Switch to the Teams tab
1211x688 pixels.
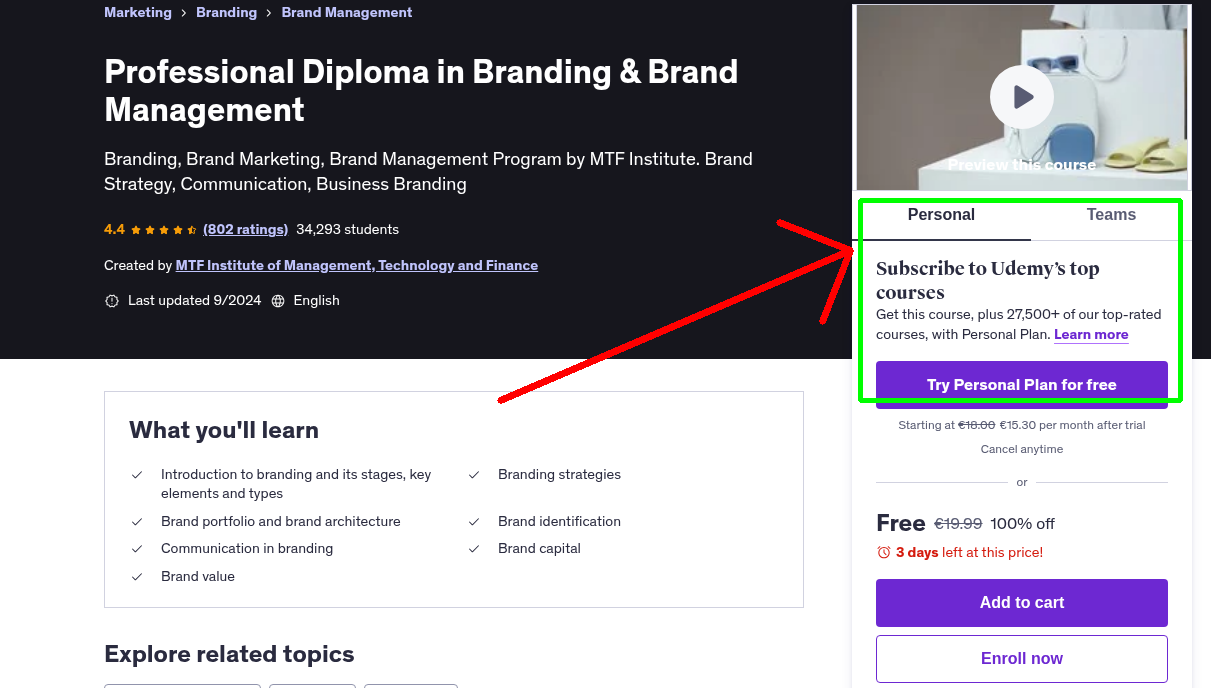(1111, 215)
